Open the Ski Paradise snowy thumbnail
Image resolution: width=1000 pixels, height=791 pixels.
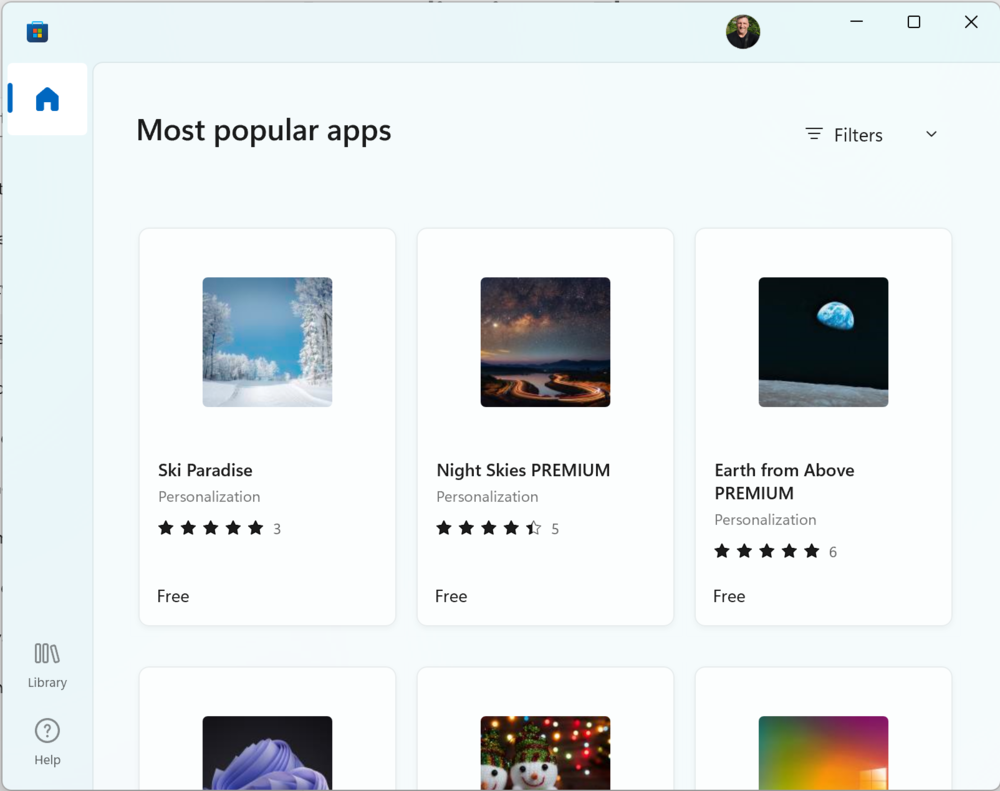267,342
